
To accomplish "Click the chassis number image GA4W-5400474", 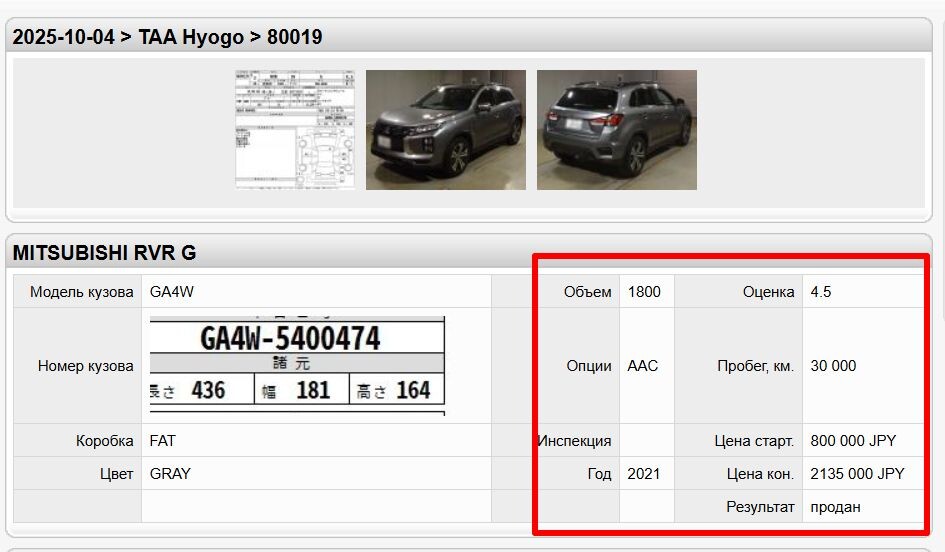I will (x=297, y=365).
